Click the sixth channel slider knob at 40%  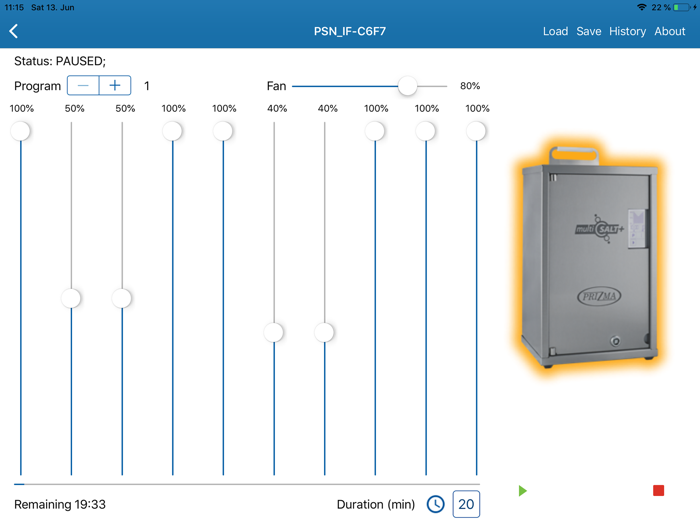coord(274,332)
